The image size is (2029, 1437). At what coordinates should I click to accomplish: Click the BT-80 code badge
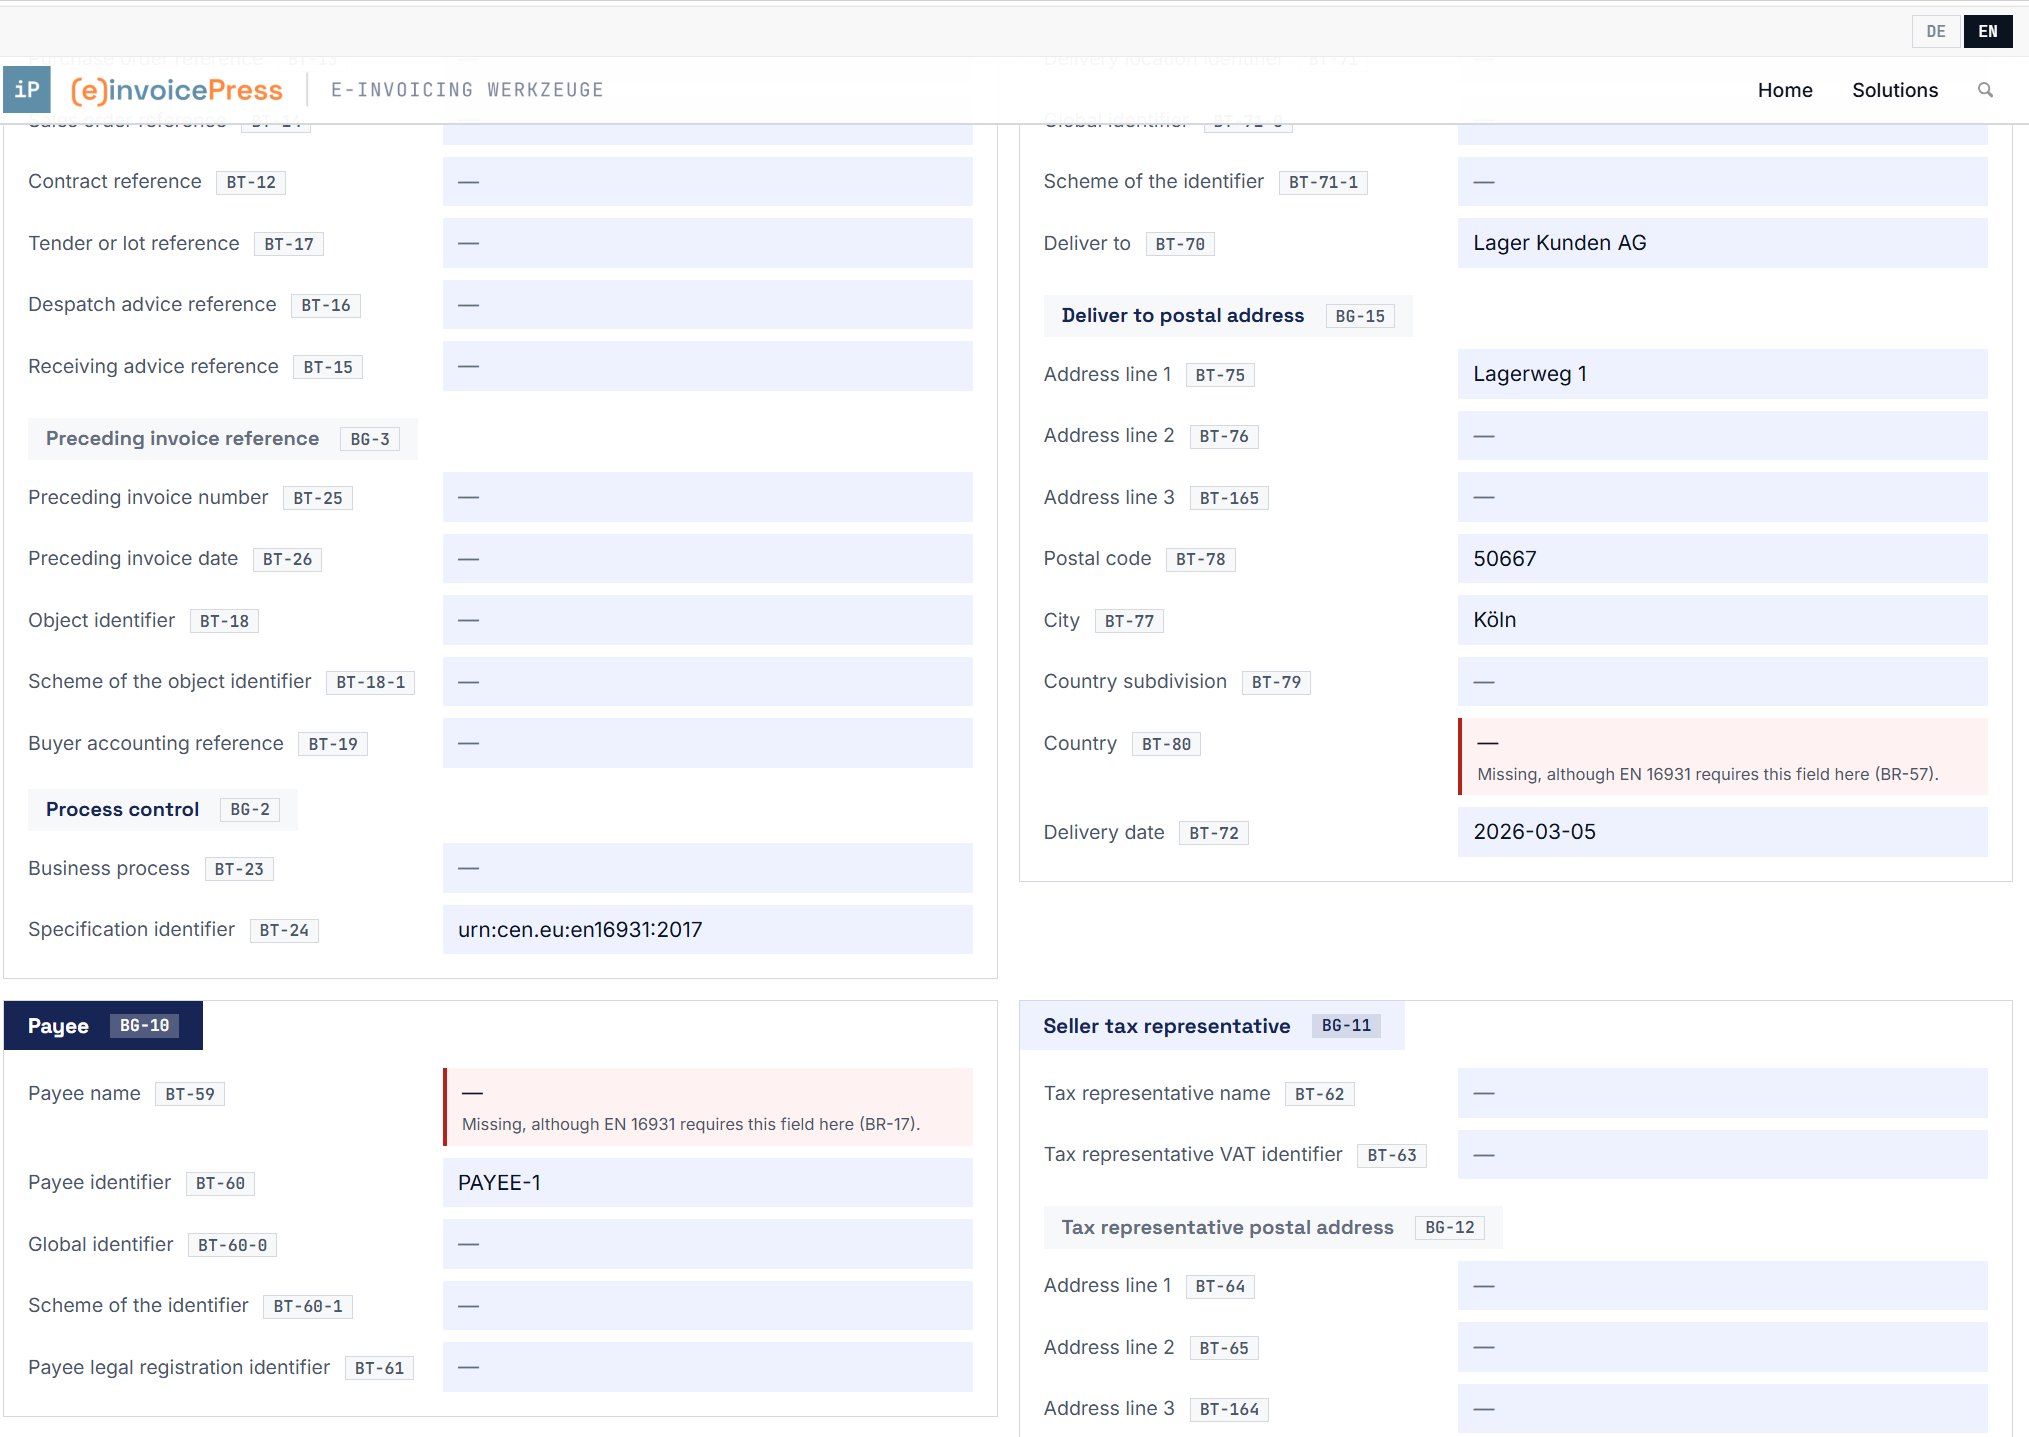(1166, 744)
